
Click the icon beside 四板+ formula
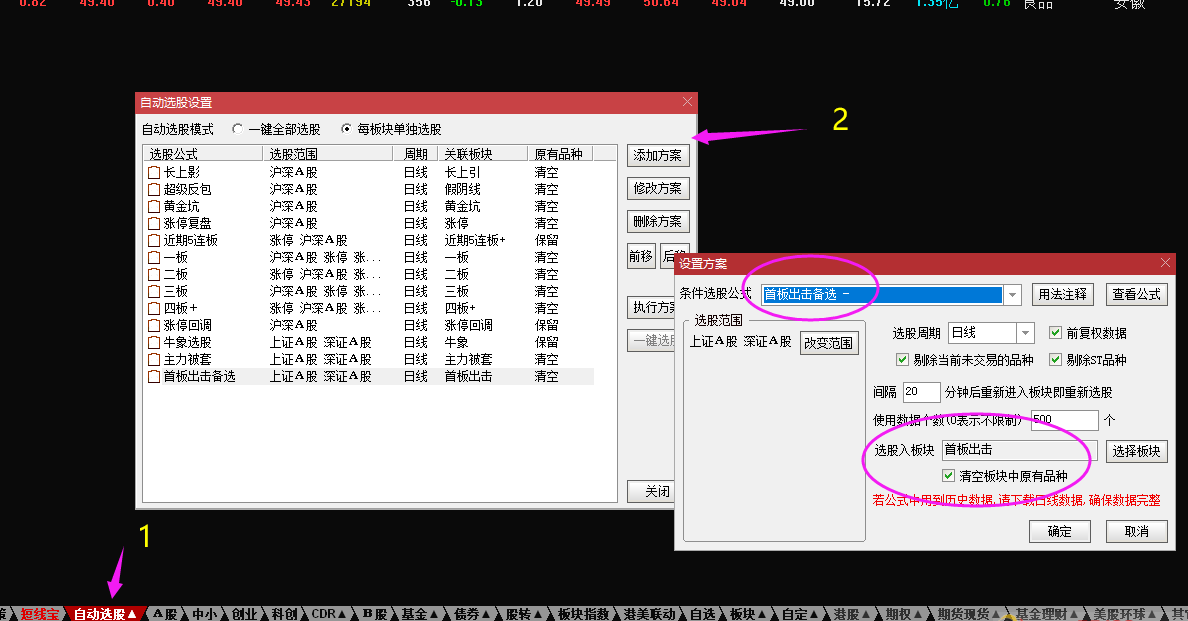(x=154, y=308)
